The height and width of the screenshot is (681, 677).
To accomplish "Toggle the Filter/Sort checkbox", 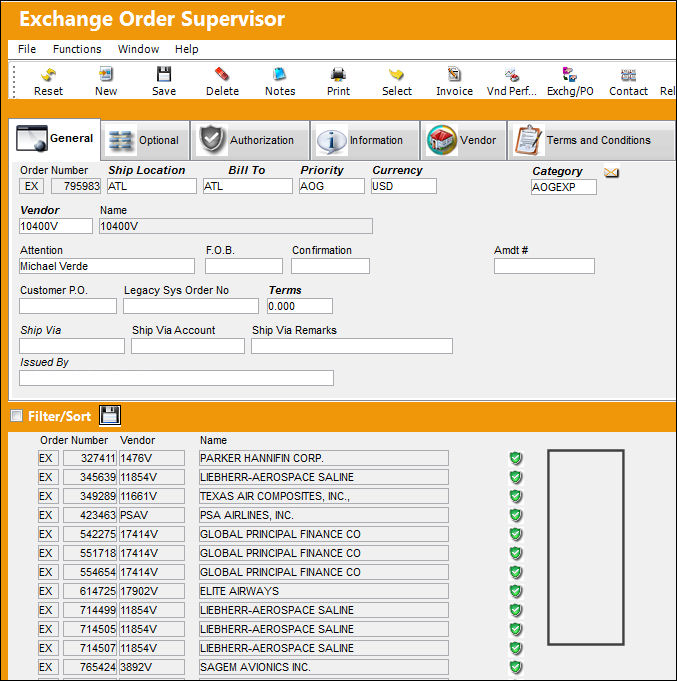I will (x=17, y=416).
